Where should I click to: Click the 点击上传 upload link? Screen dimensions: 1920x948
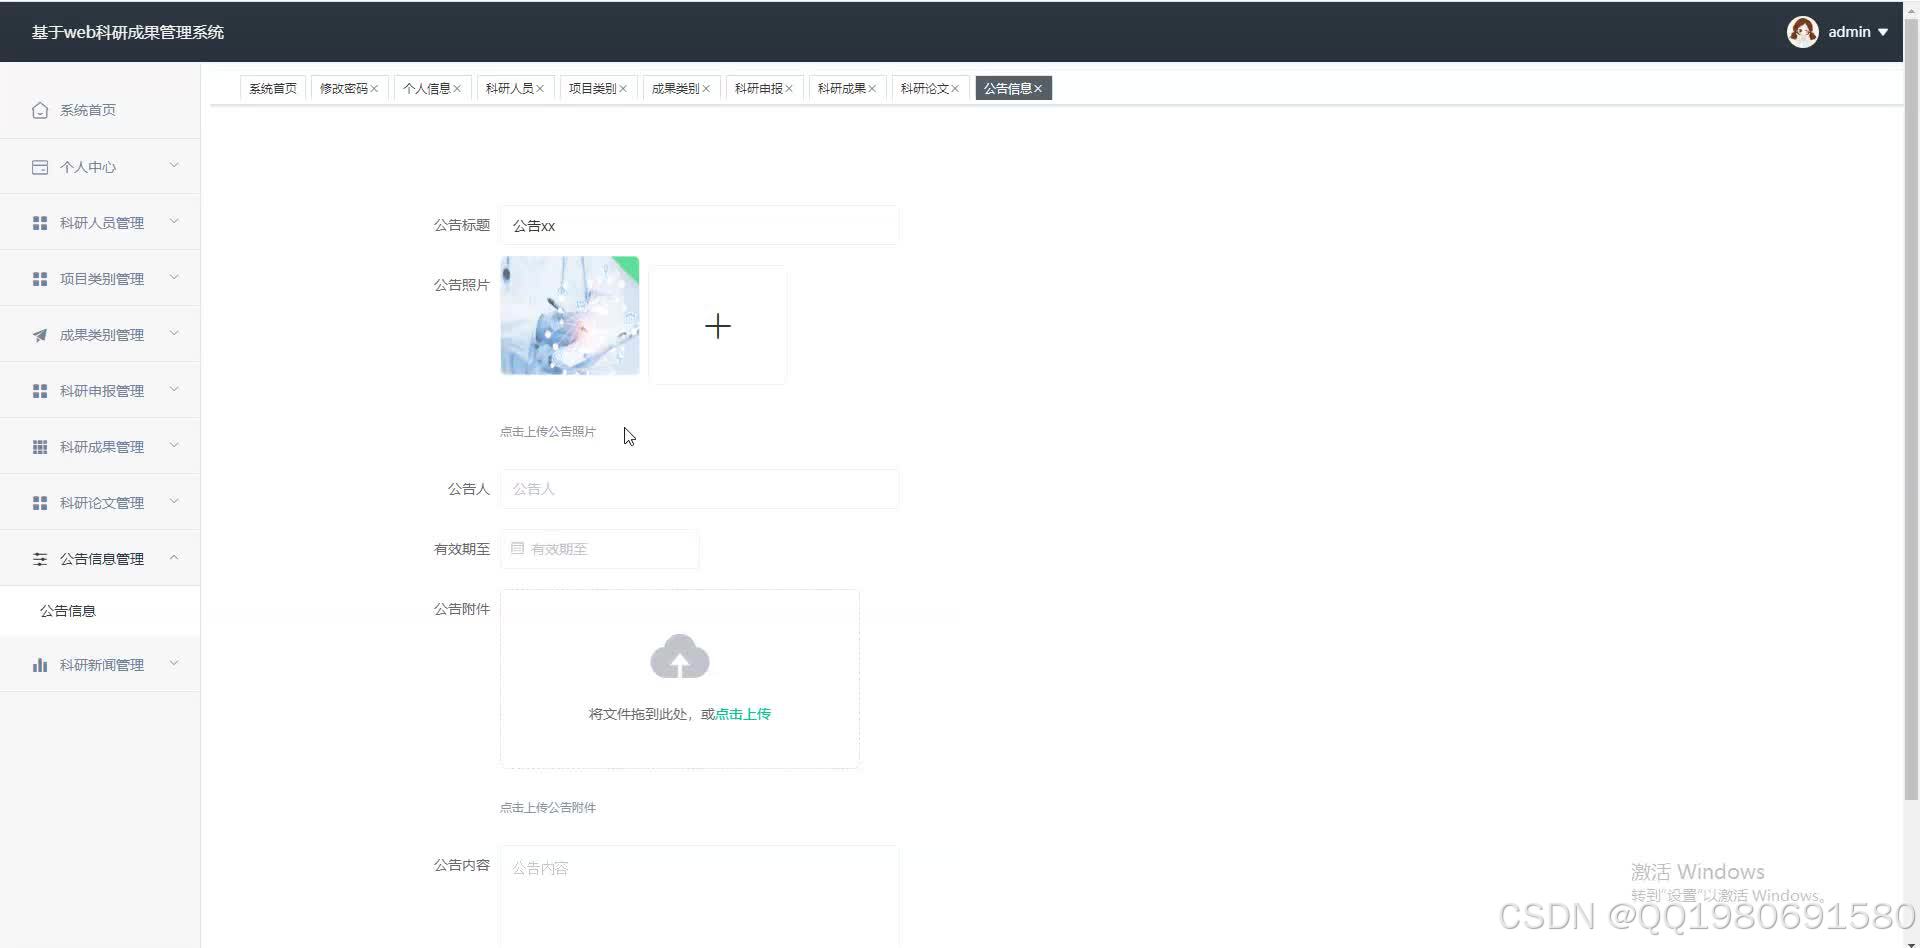click(x=741, y=713)
